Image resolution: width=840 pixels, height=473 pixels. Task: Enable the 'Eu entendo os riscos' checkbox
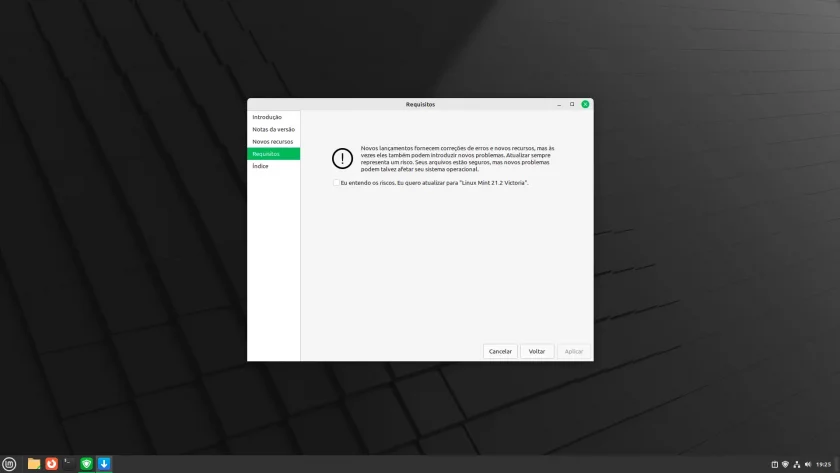coord(336,183)
